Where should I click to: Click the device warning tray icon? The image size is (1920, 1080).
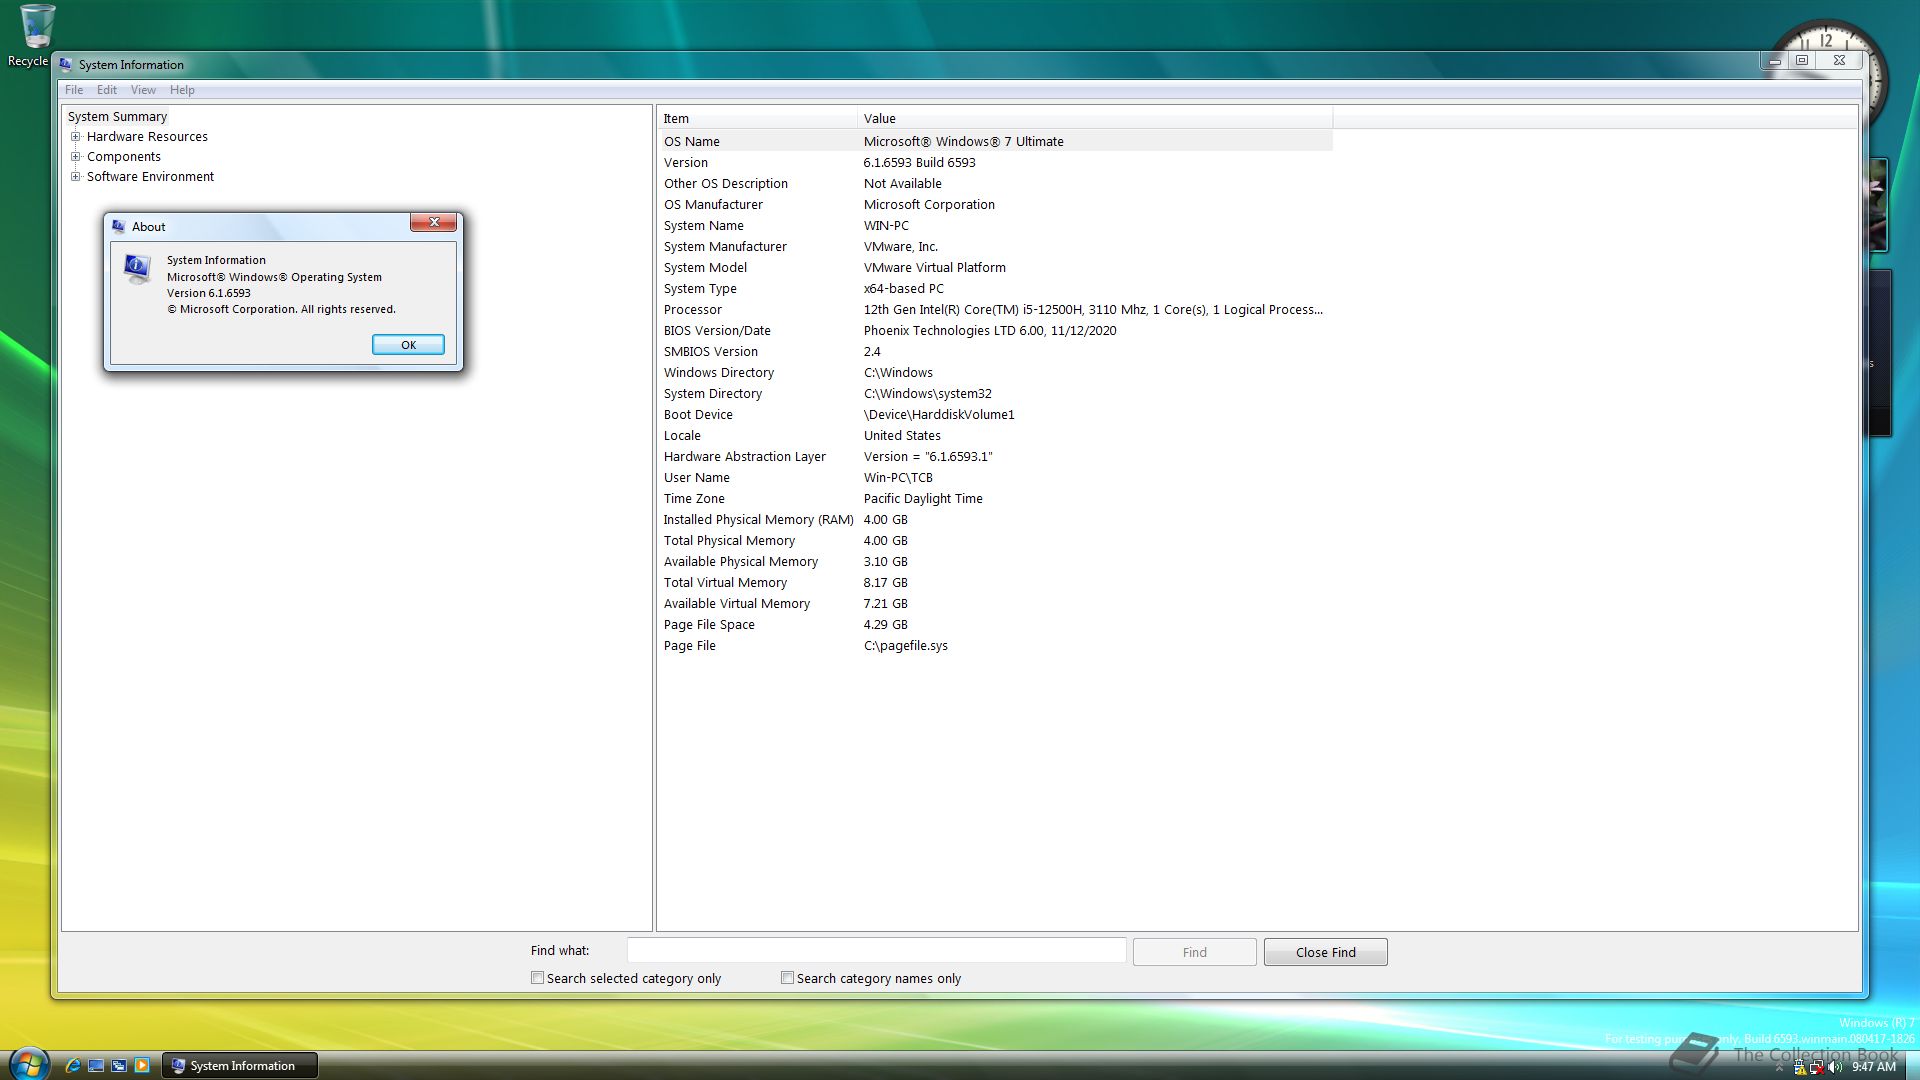[1799, 1067]
